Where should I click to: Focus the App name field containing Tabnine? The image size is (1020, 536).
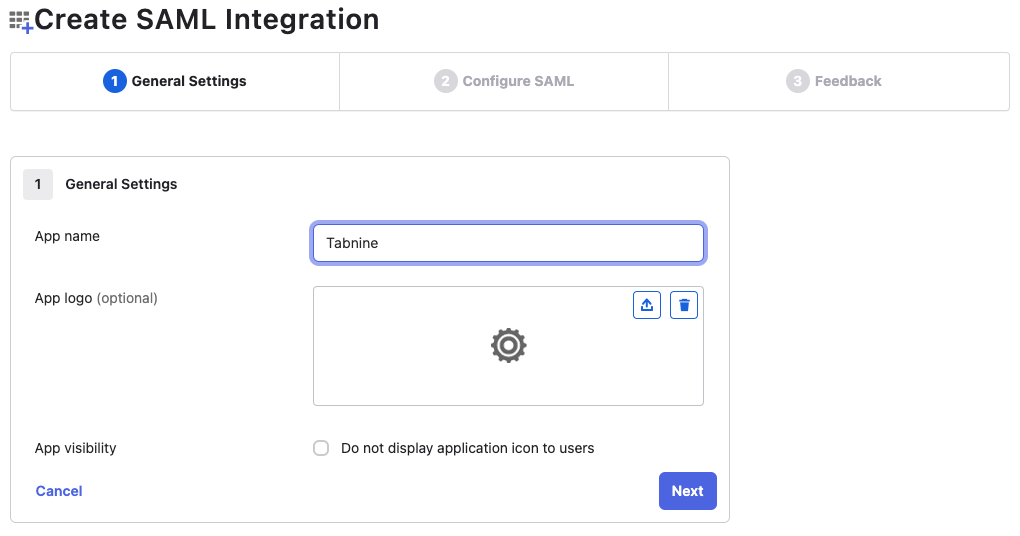tap(508, 243)
